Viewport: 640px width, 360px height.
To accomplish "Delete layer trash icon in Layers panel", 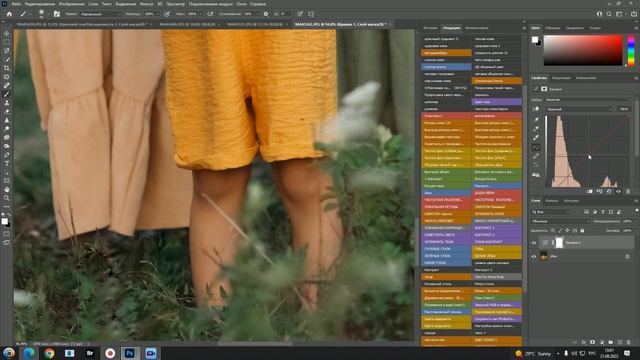I will (629, 342).
